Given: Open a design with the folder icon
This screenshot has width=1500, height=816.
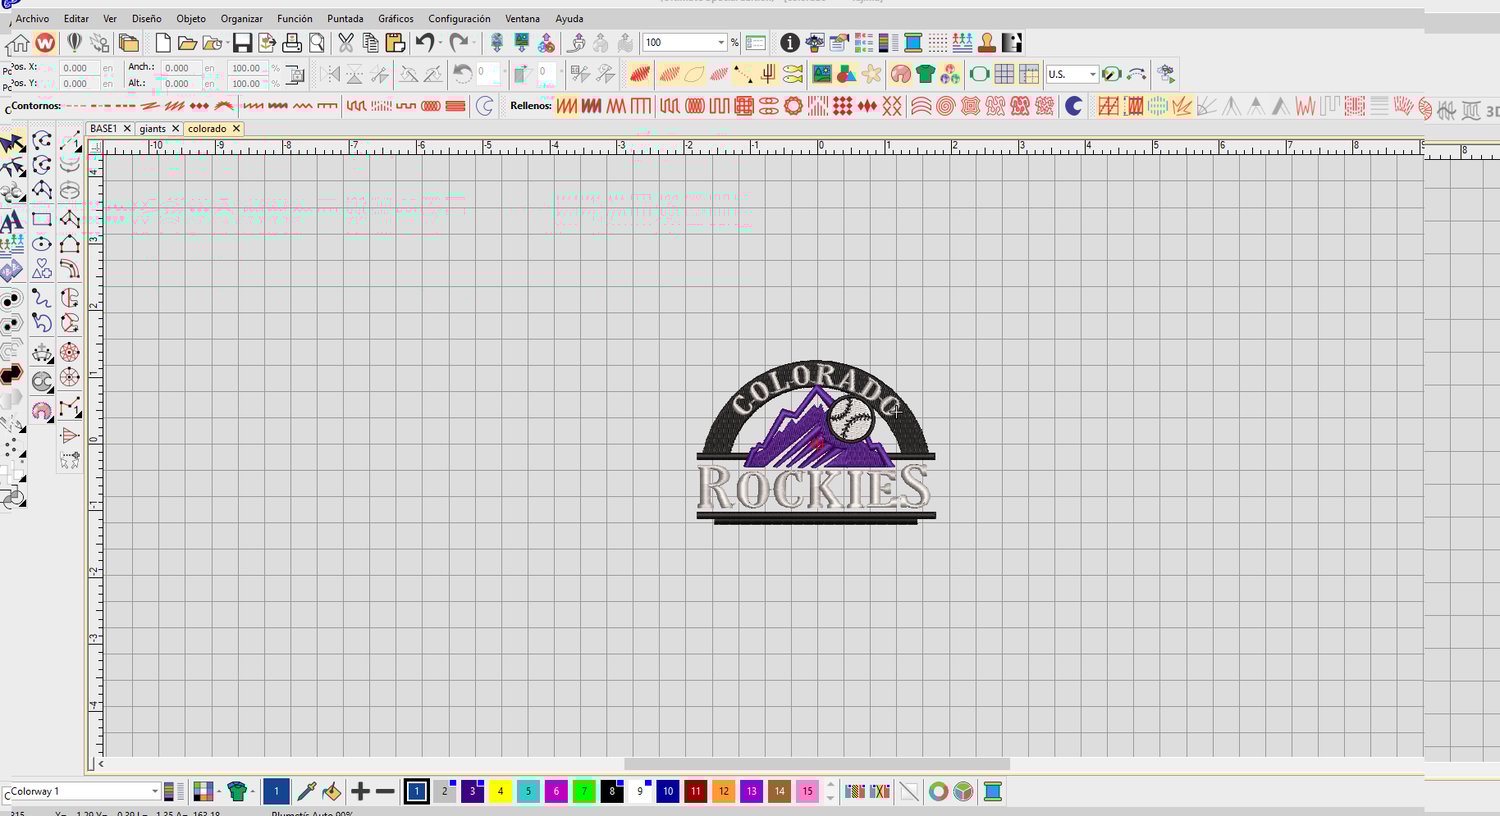Looking at the screenshot, I should pos(186,43).
